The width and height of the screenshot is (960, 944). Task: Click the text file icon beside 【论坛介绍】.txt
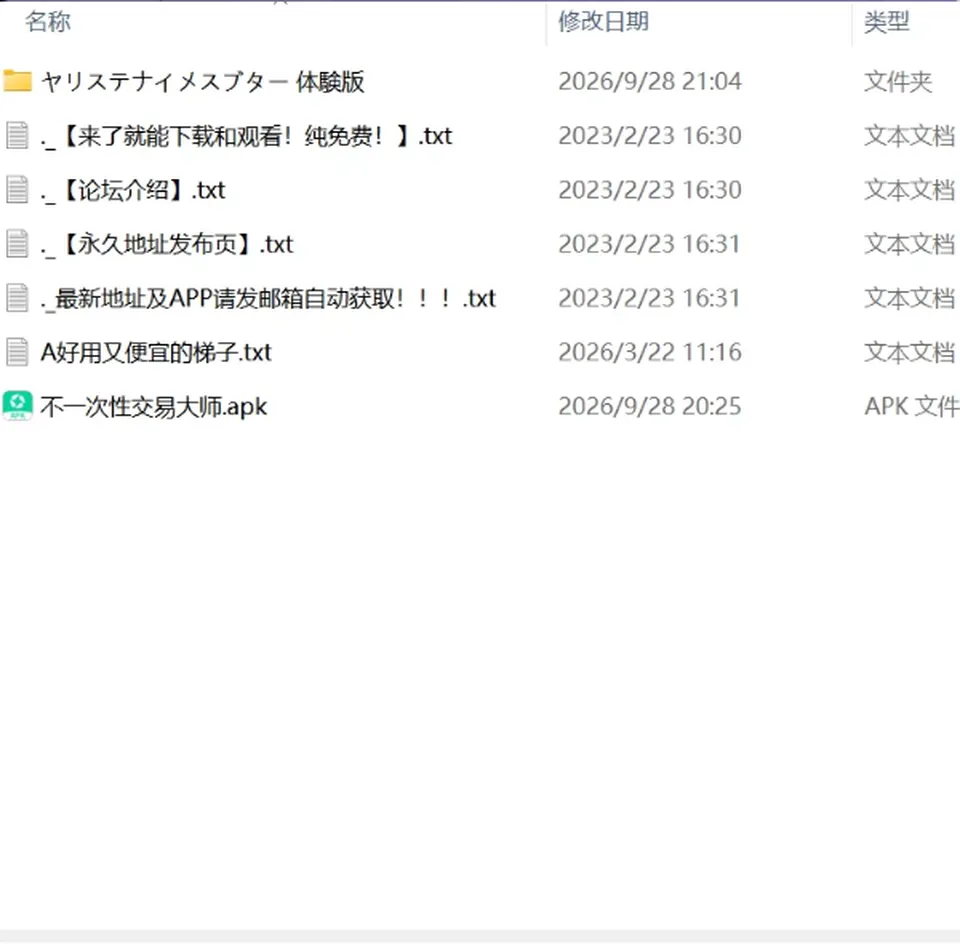coord(17,189)
